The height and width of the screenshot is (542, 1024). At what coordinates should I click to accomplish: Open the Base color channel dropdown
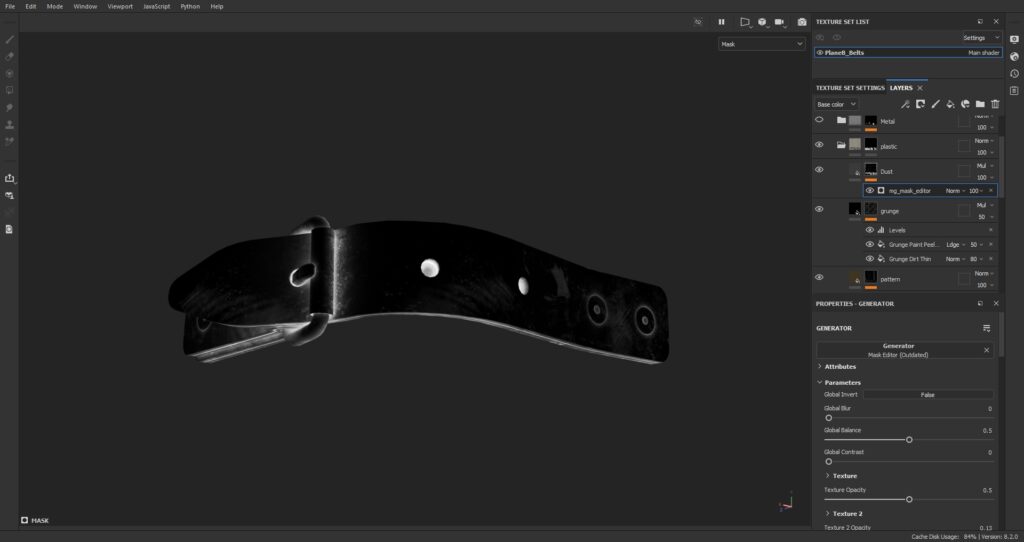pyautogui.click(x=836, y=104)
